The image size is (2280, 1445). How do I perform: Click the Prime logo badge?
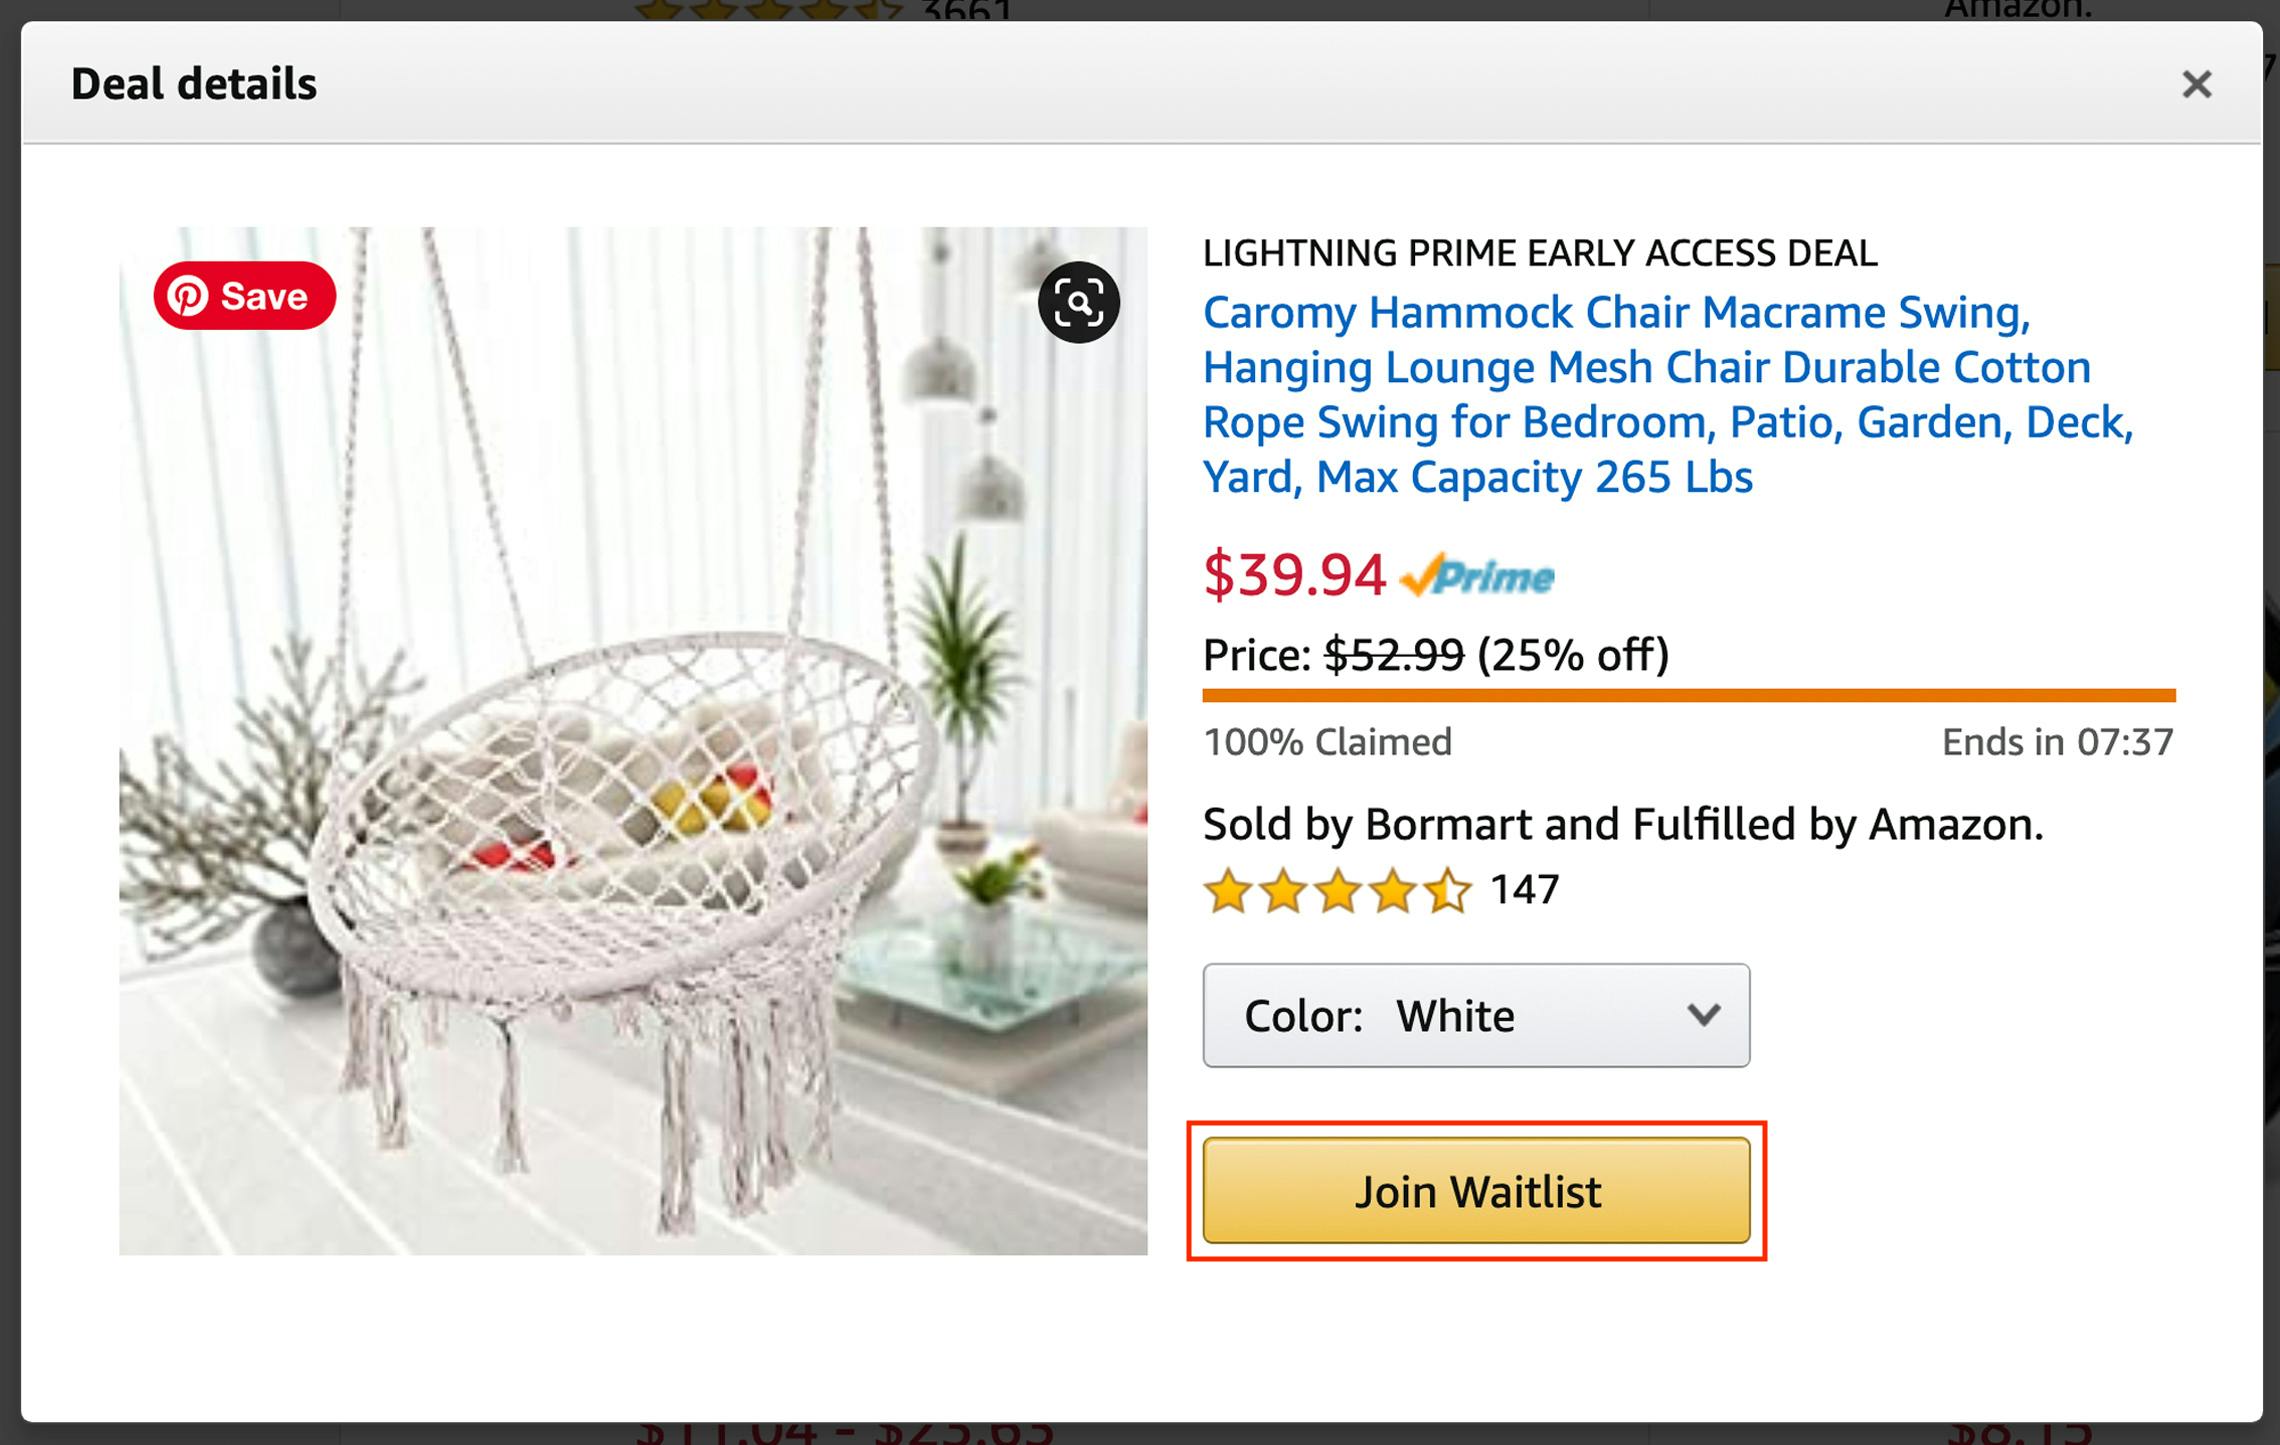pyautogui.click(x=1477, y=576)
